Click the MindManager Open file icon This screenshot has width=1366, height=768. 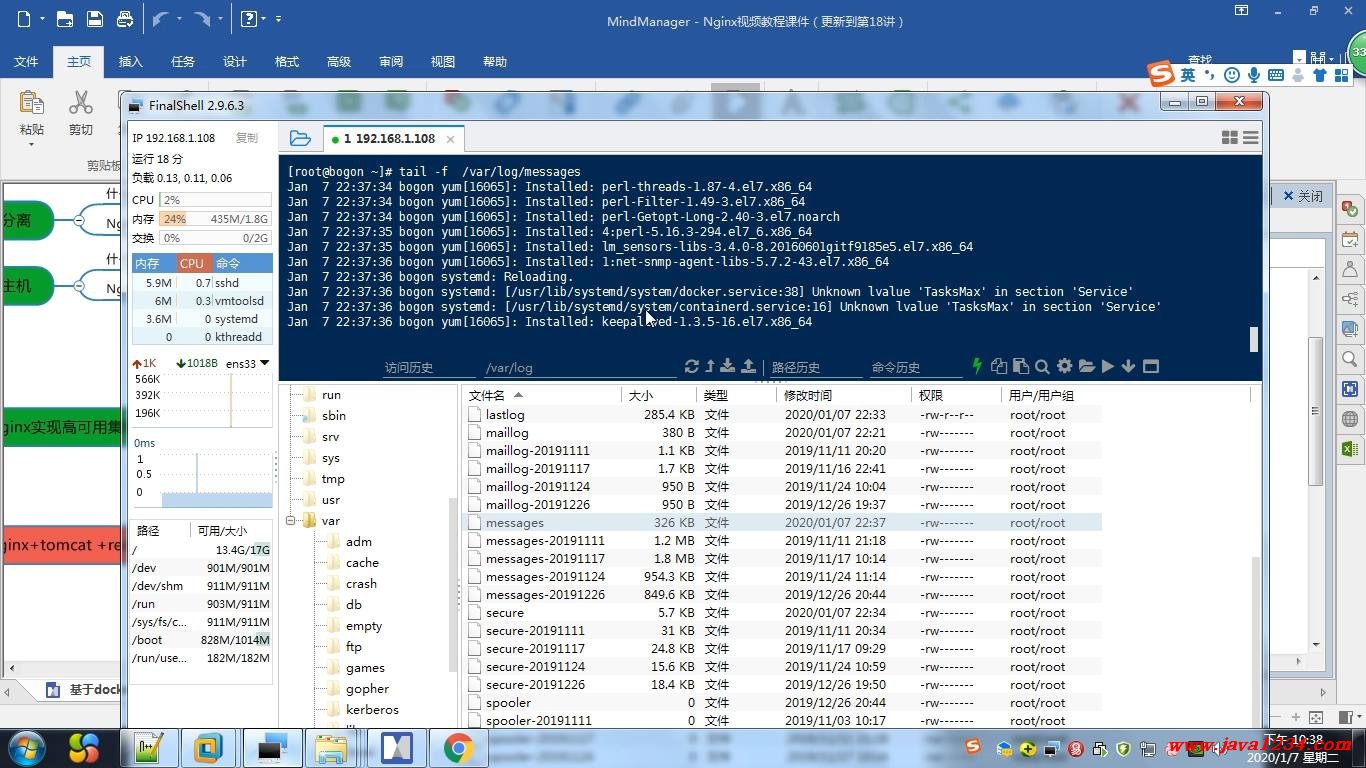[64, 18]
